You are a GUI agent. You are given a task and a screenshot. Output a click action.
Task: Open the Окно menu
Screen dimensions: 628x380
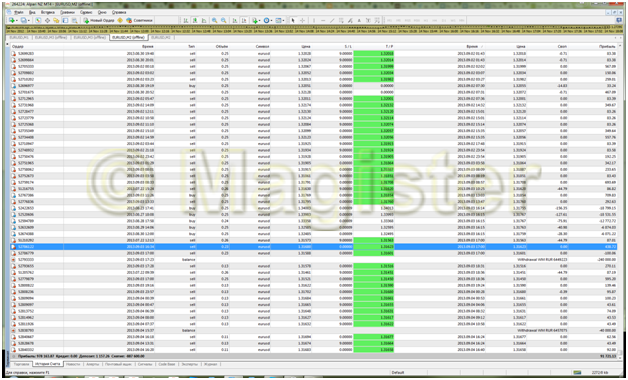[x=103, y=12]
